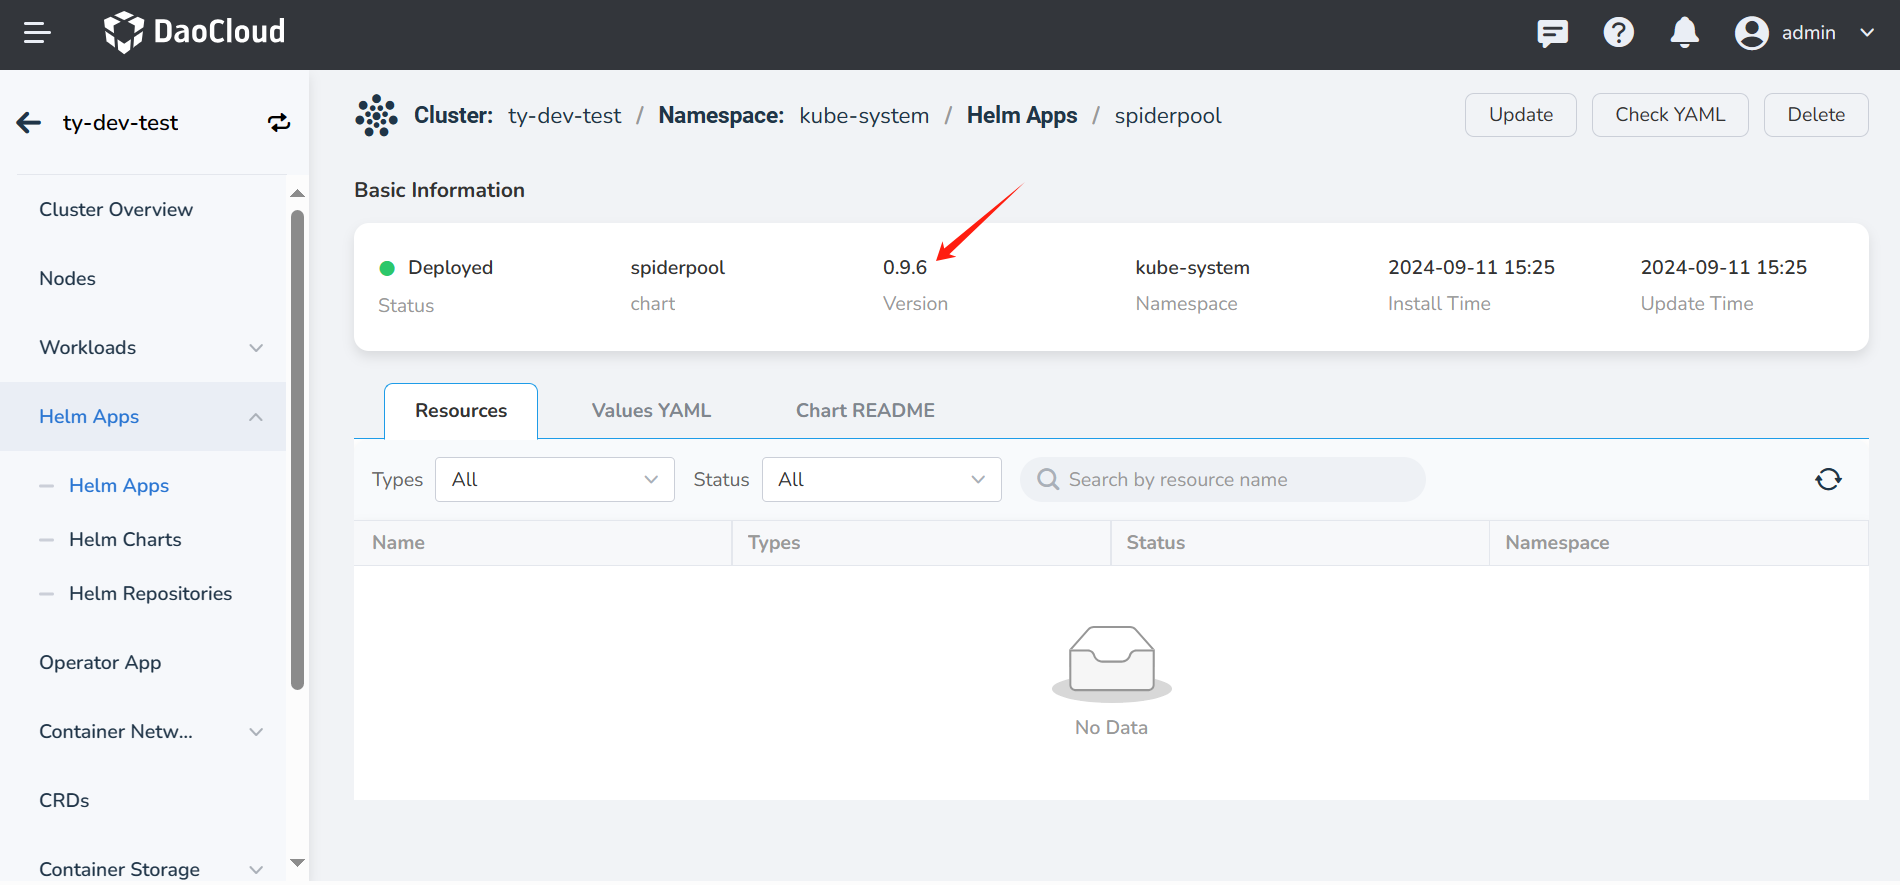This screenshot has height=885, width=1900.
Task: Open the messages chat icon
Action: click(1552, 33)
